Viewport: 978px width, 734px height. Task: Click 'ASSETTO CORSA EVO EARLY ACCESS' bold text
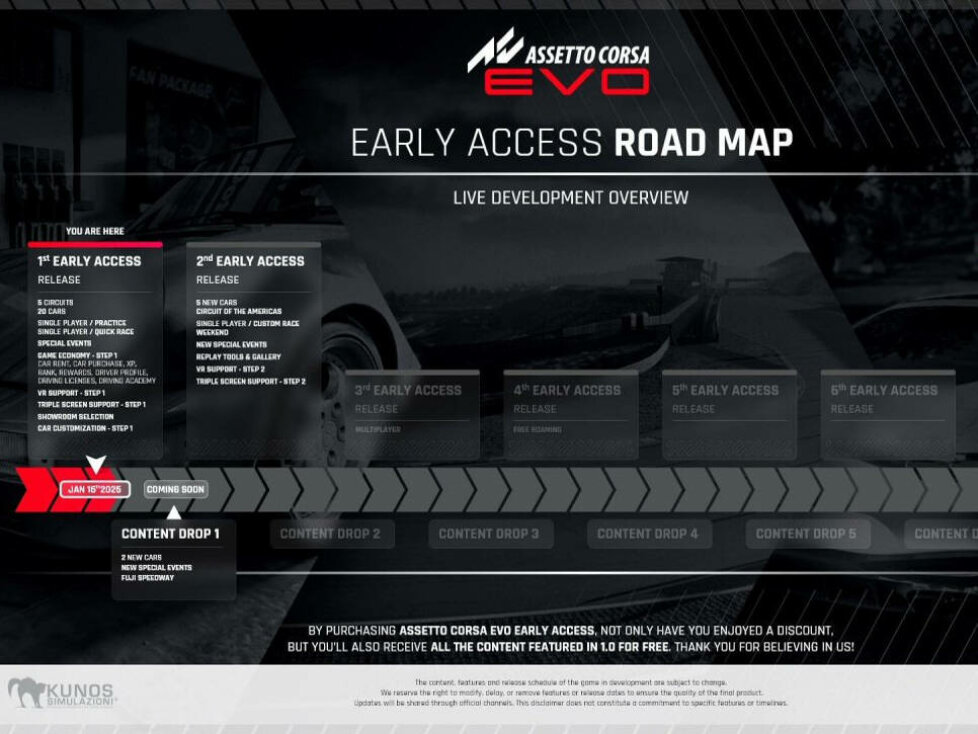pos(498,630)
